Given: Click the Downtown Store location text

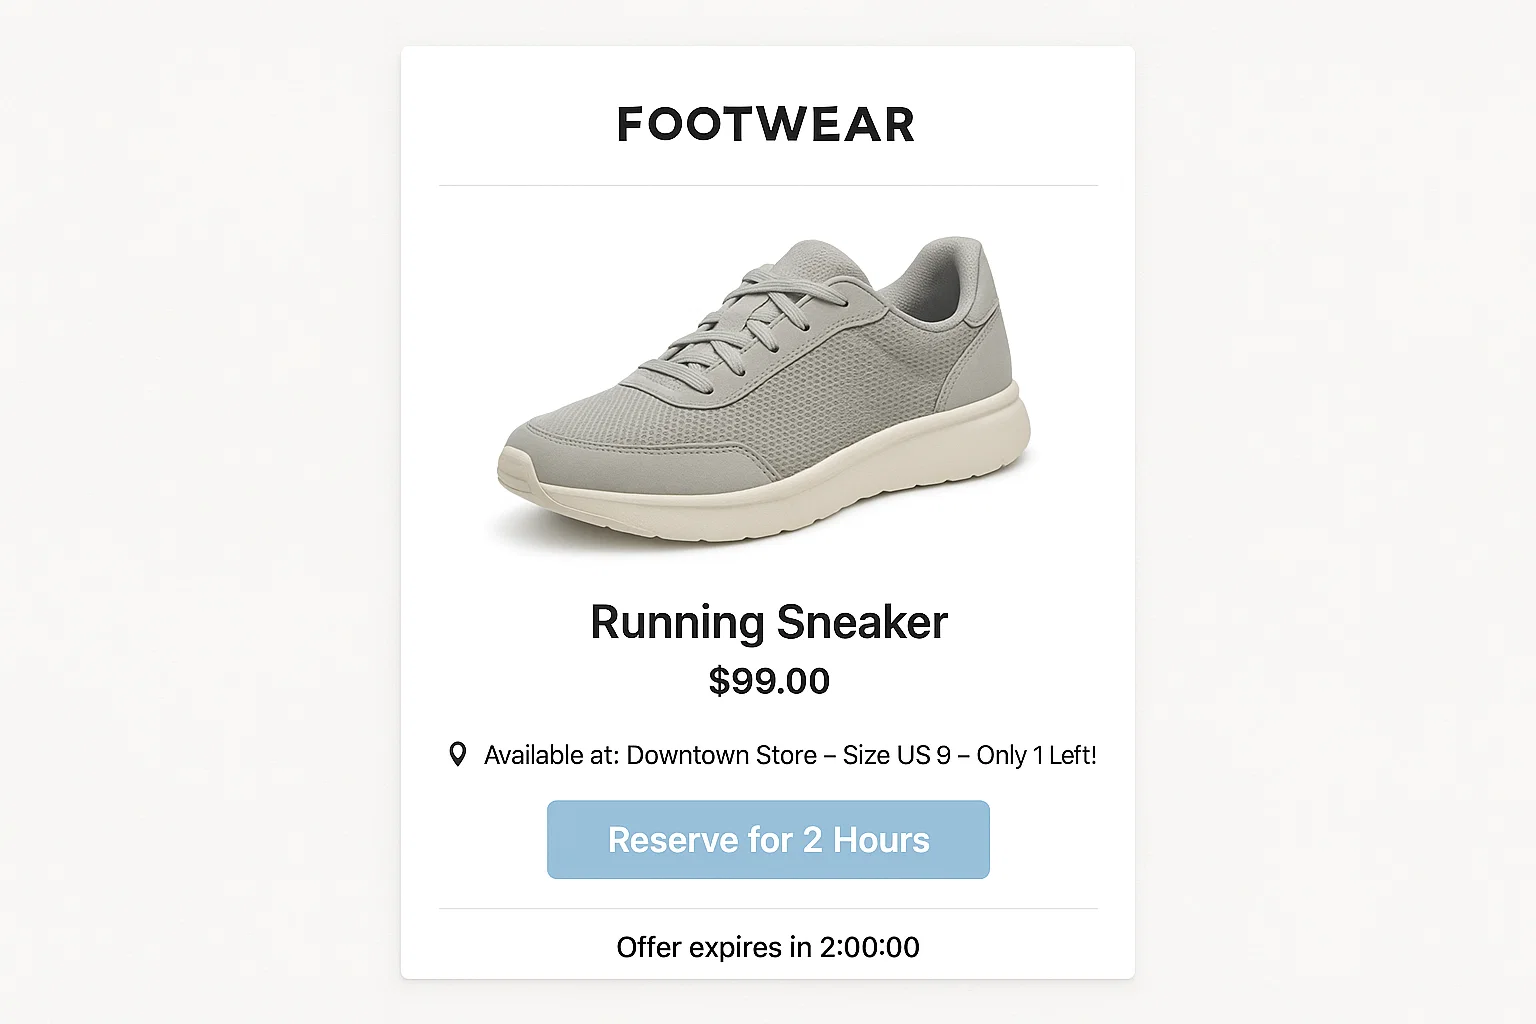Looking at the screenshot, I should pyautogui.click(x=721, y=755).
